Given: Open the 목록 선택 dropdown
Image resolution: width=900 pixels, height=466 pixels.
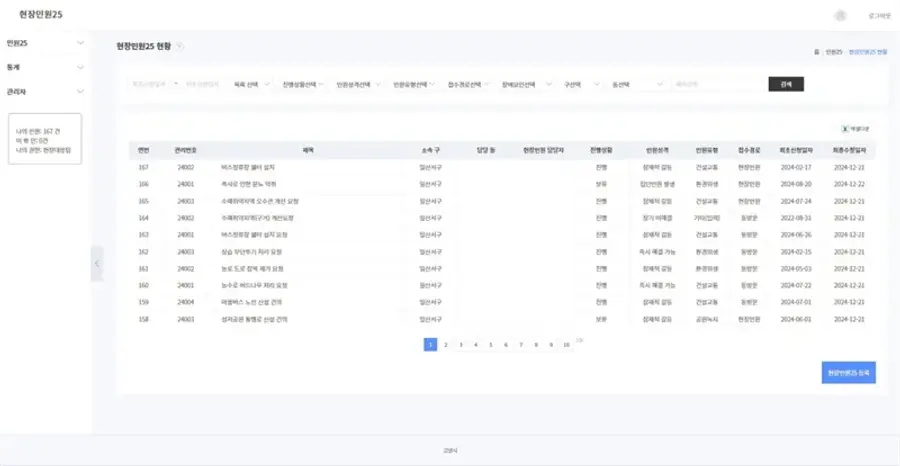Looking at the screenshot, I should point(251,84).
